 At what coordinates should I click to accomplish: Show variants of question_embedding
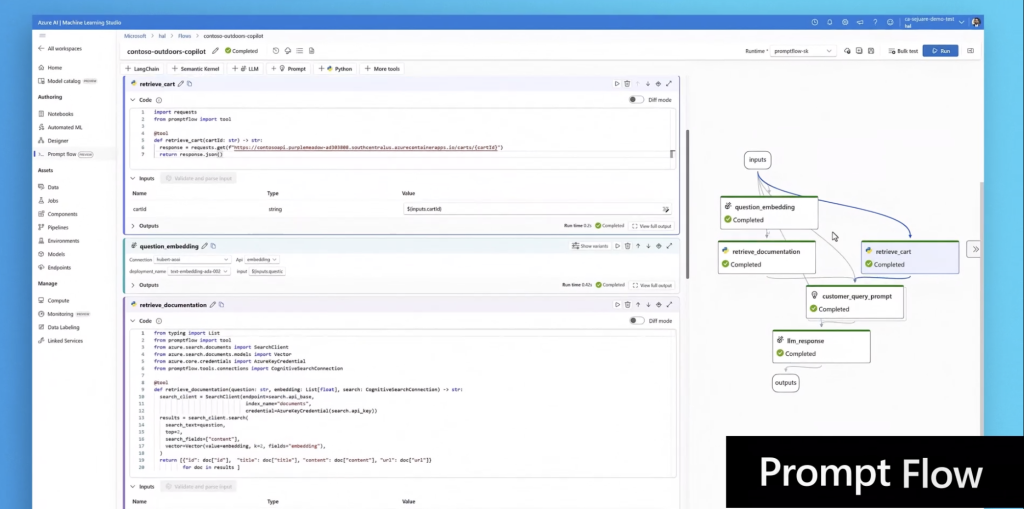tap(590, 246)
